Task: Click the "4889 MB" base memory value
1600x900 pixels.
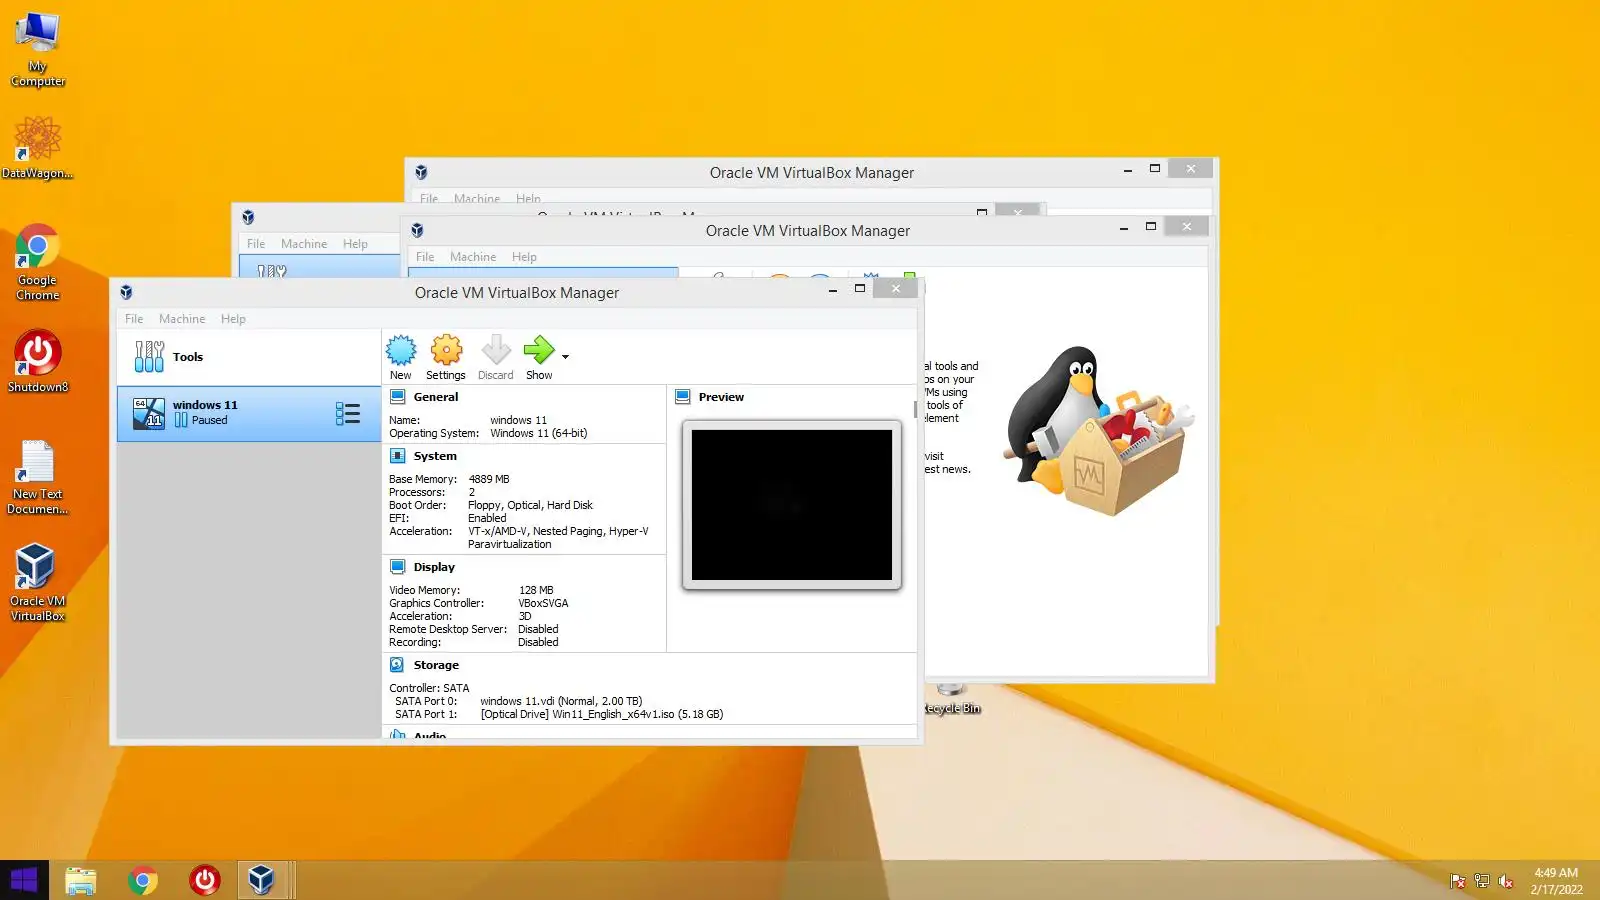Action: coord(489,479)
